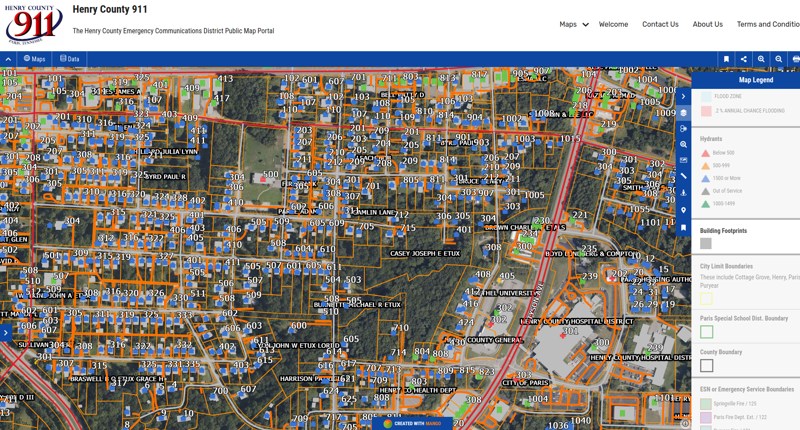Screen dimensions: 800x430
Task: Click the Paris Fire Dept. Ext. / 122 entry
Action: tap(740, 417)
